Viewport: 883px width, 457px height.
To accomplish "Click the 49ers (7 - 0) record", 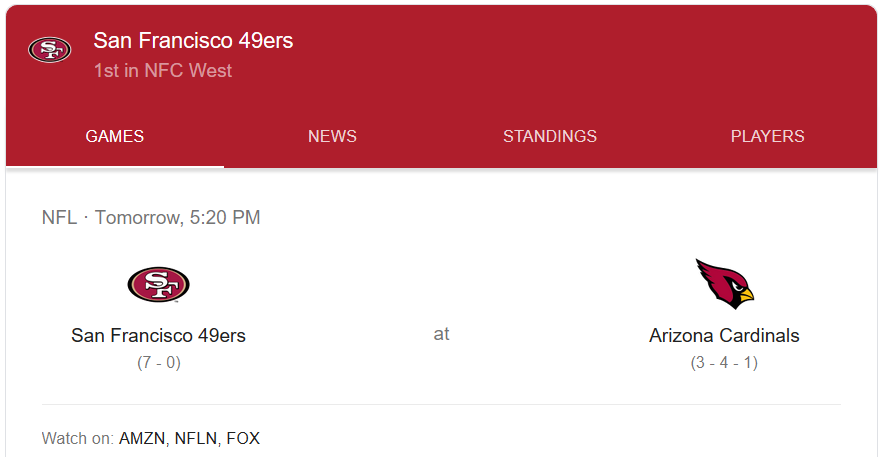I will pos(158,363).
